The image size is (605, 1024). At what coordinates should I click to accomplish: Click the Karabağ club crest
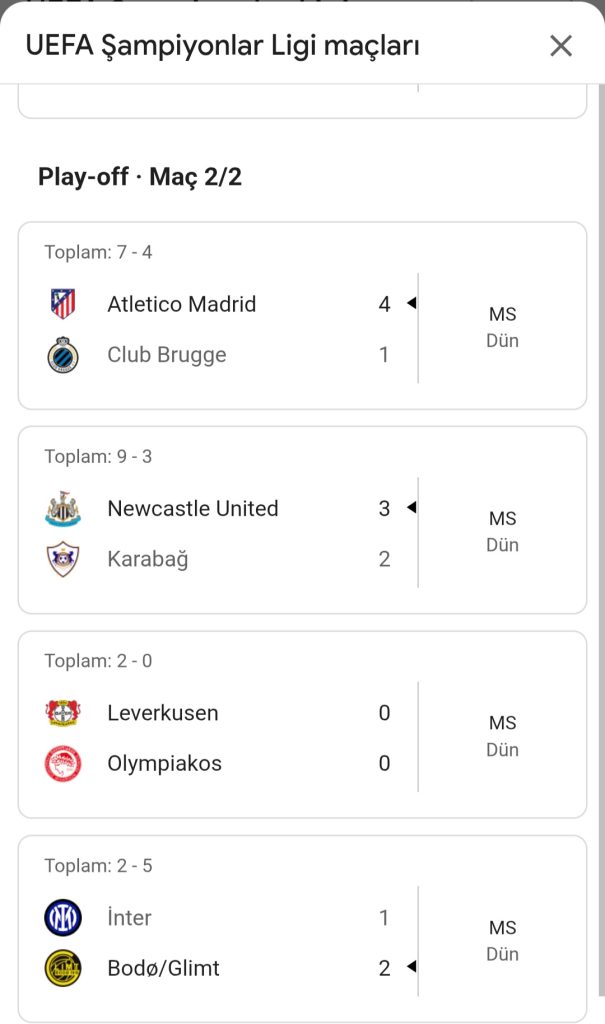click(x=63, y=559)
